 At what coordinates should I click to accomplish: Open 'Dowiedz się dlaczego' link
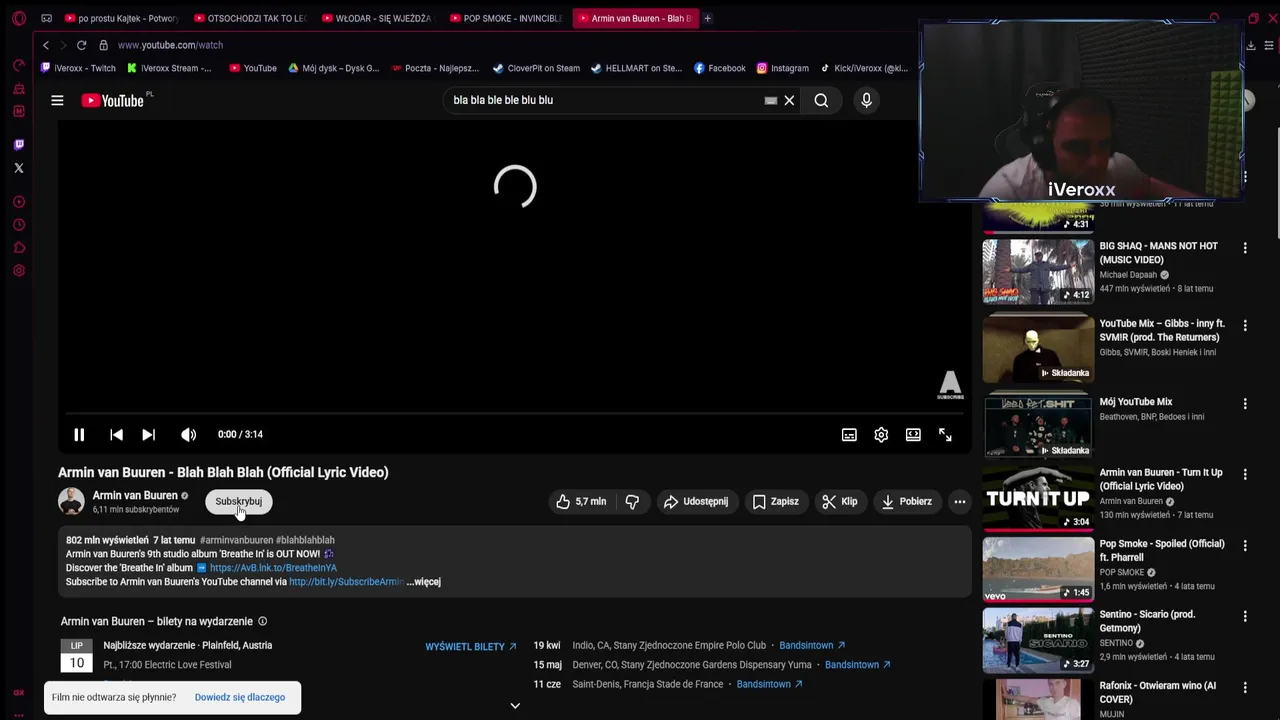pyautogui.click(x=240, y=697)
